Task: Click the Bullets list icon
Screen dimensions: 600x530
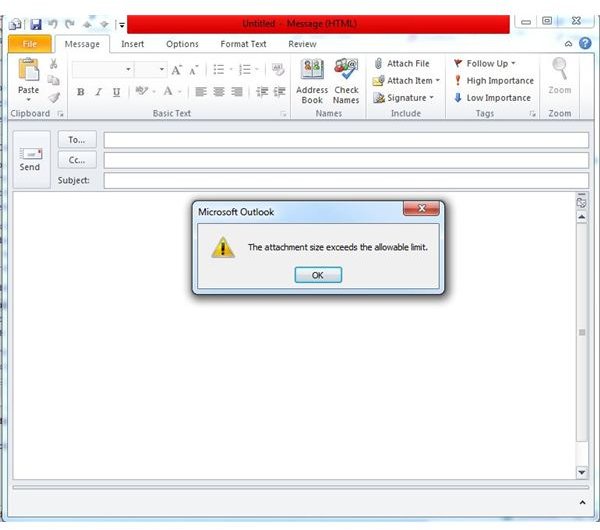Action: (x=219, y=69)
